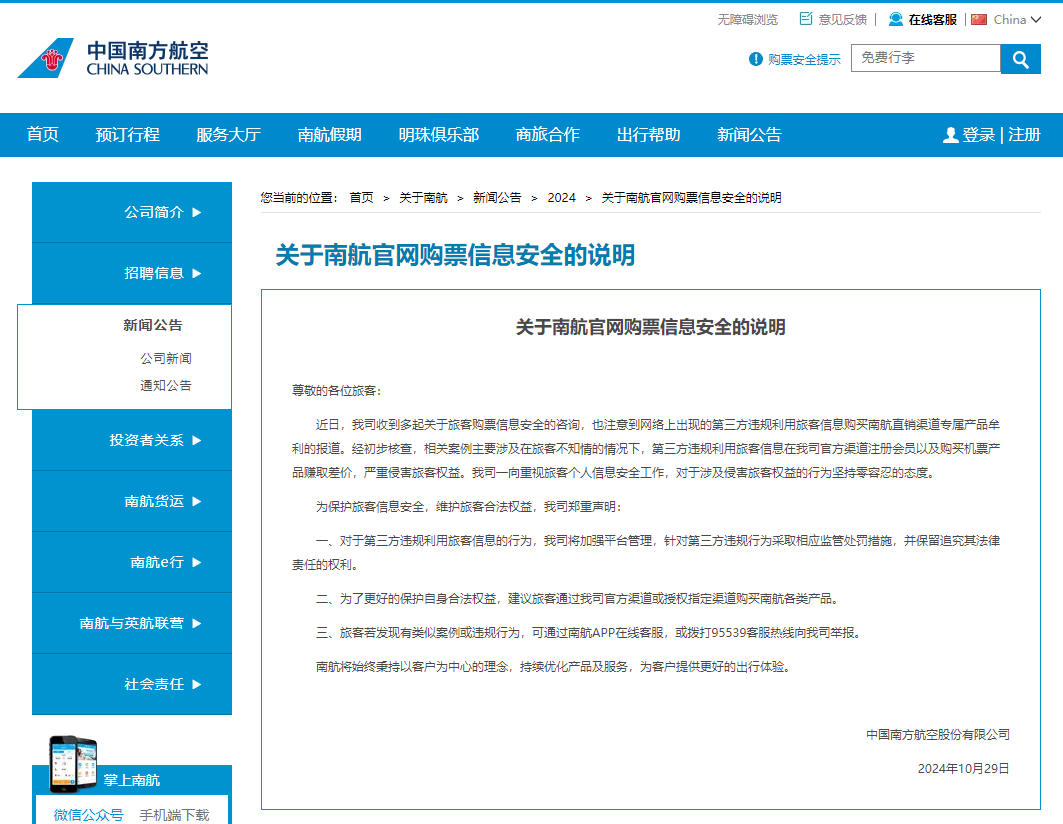
Task: Open 明珠俱乐部 navigation menu
Action: click(439, 134)
